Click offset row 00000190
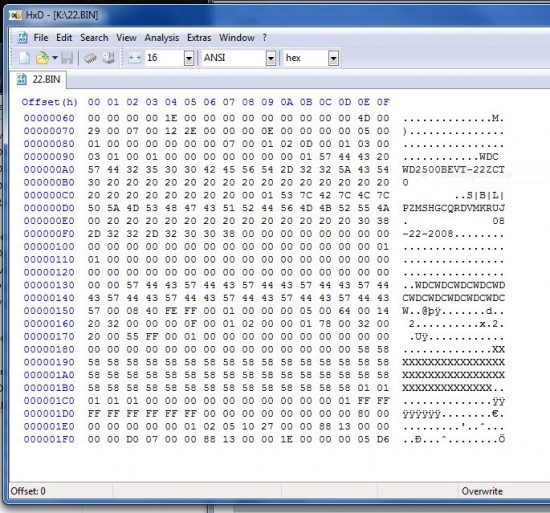 click(x=49, y=363)
